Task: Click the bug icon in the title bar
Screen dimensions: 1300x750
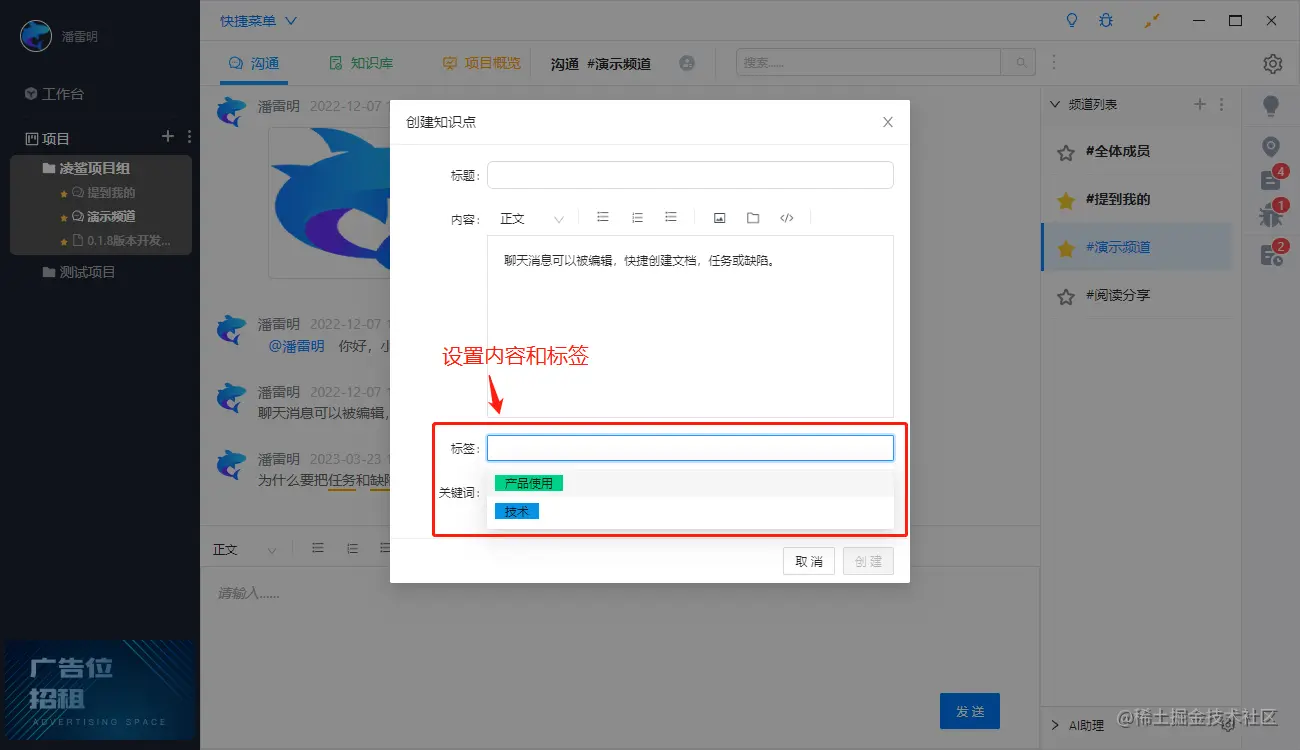Action: tap(1105, 20)
